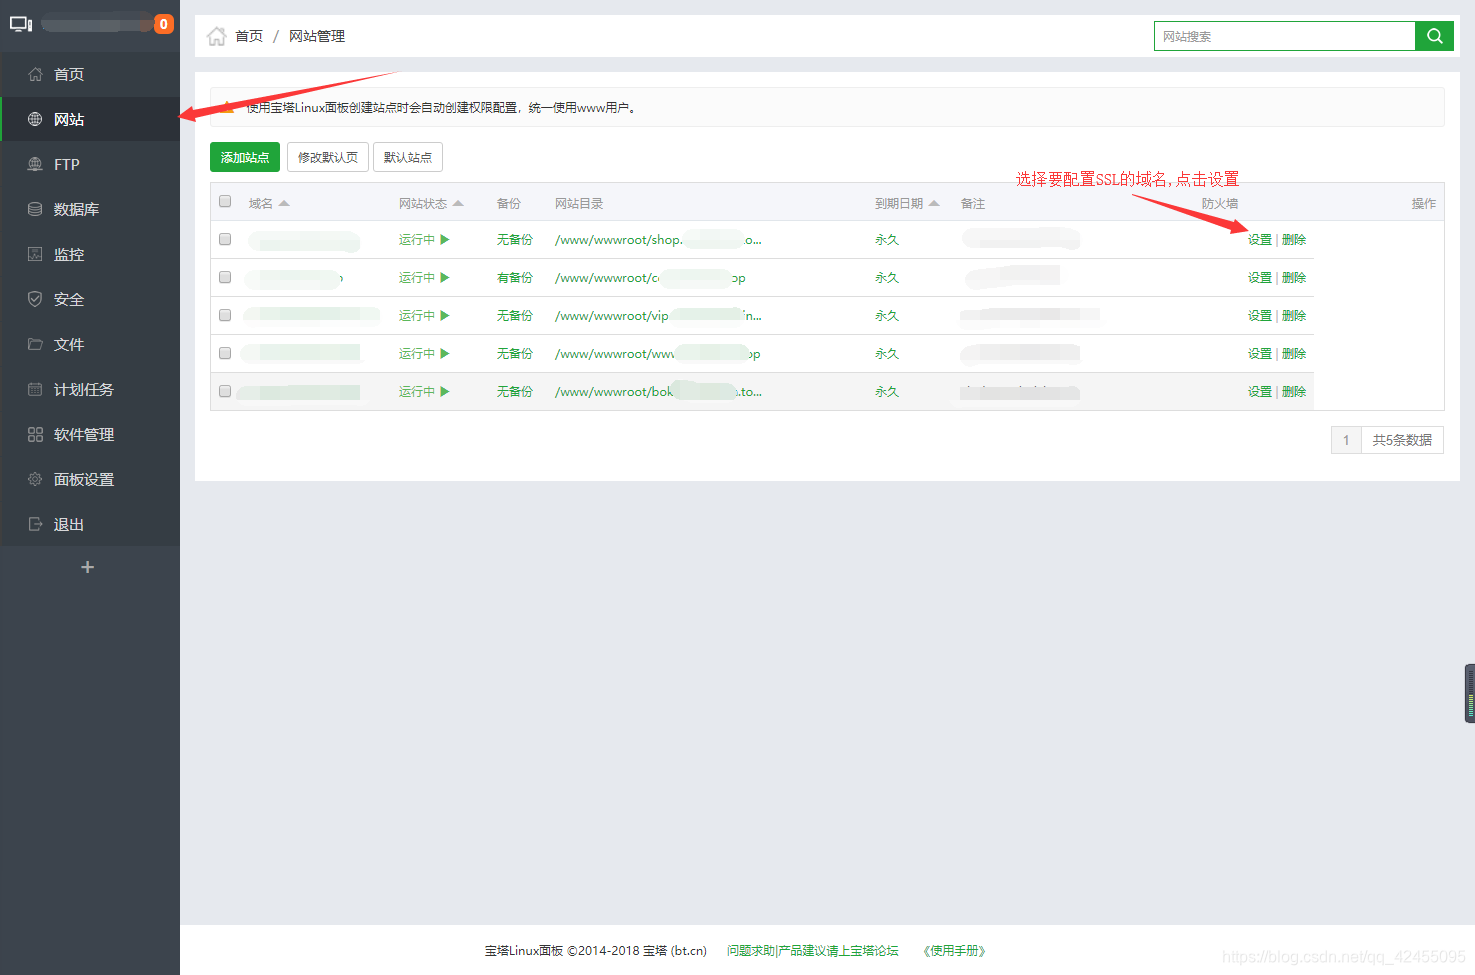Screen dimensions: 1475x975
Task: Click the logout icon beside 退出
Action: [x=35, y=524]
